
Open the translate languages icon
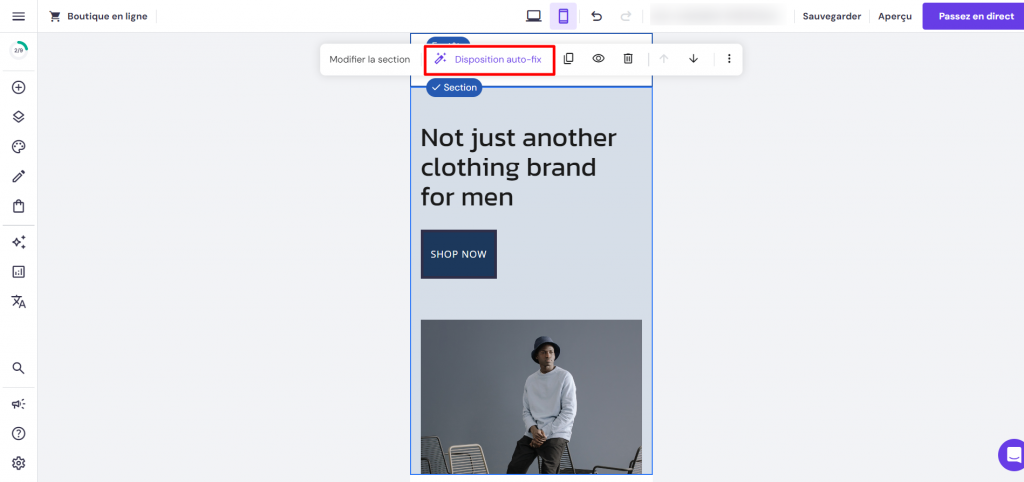pos(18,301)
